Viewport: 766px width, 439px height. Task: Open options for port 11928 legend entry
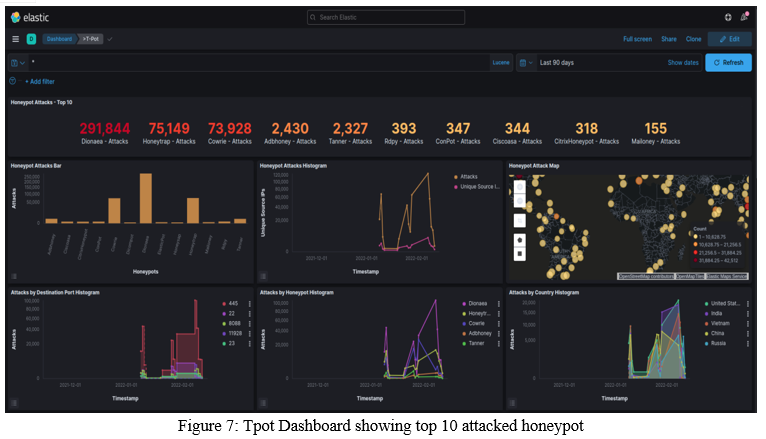coord(250,334)
